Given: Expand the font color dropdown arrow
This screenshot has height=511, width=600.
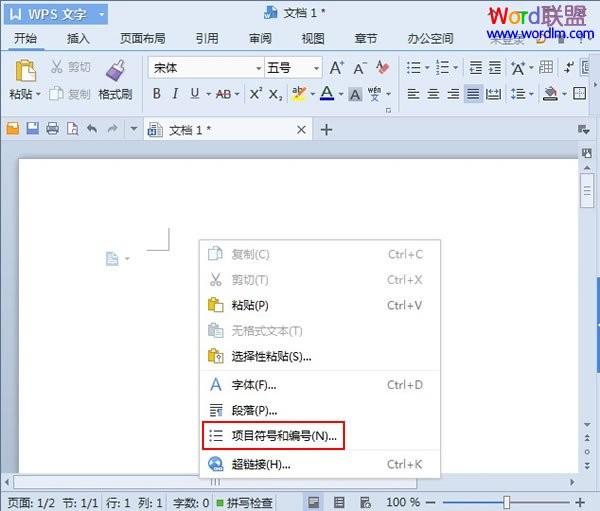Looking at the screenshot, I should tap(341, 95).
